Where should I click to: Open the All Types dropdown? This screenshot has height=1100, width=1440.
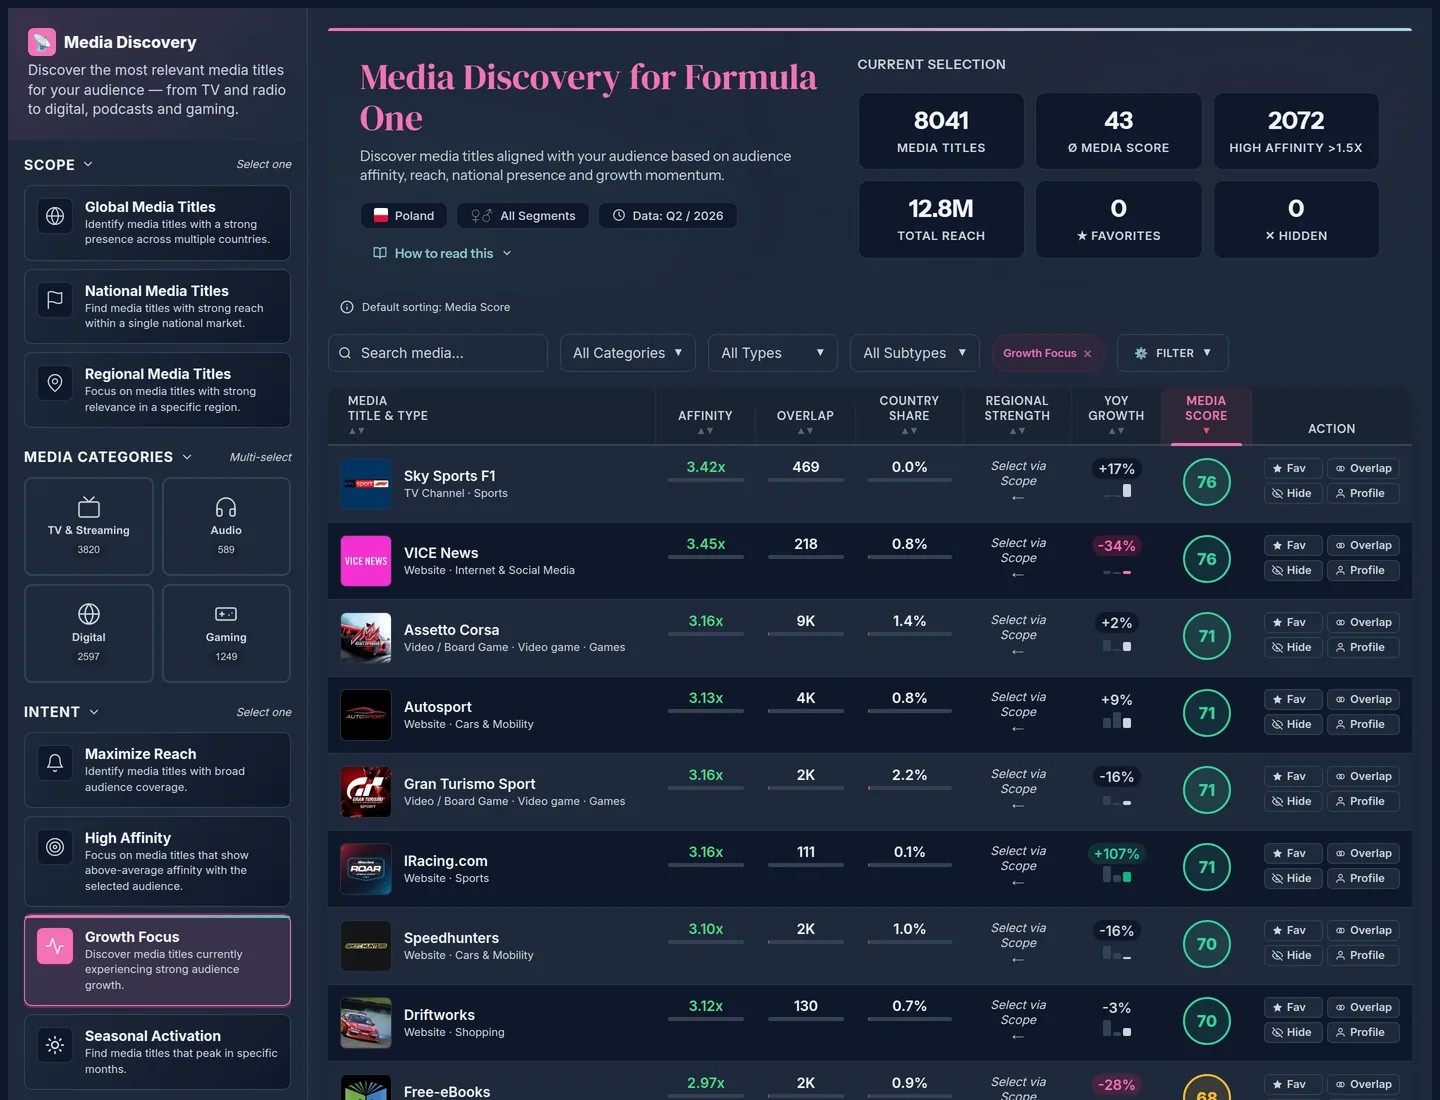point(772,353)
